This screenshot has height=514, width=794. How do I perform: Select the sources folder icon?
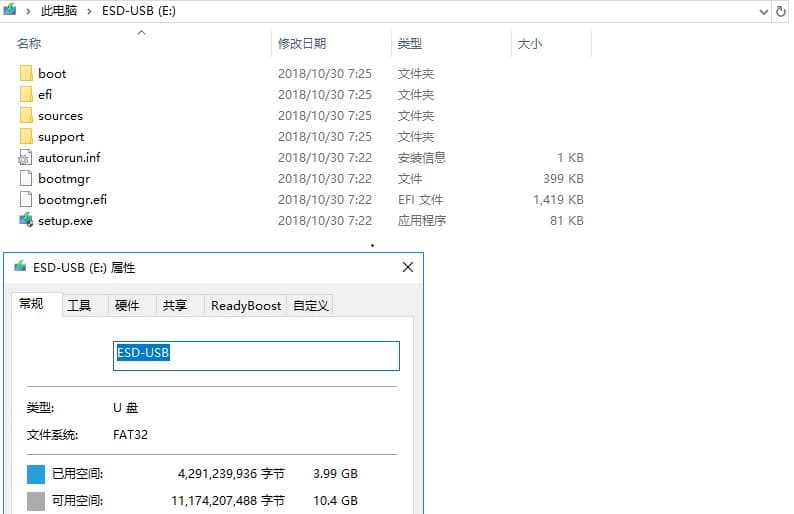26,115
